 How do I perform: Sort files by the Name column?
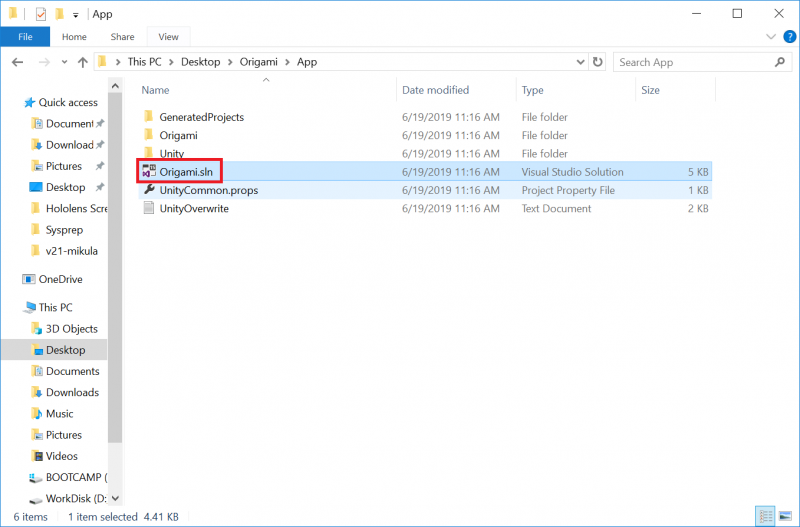tap(155, 90)
